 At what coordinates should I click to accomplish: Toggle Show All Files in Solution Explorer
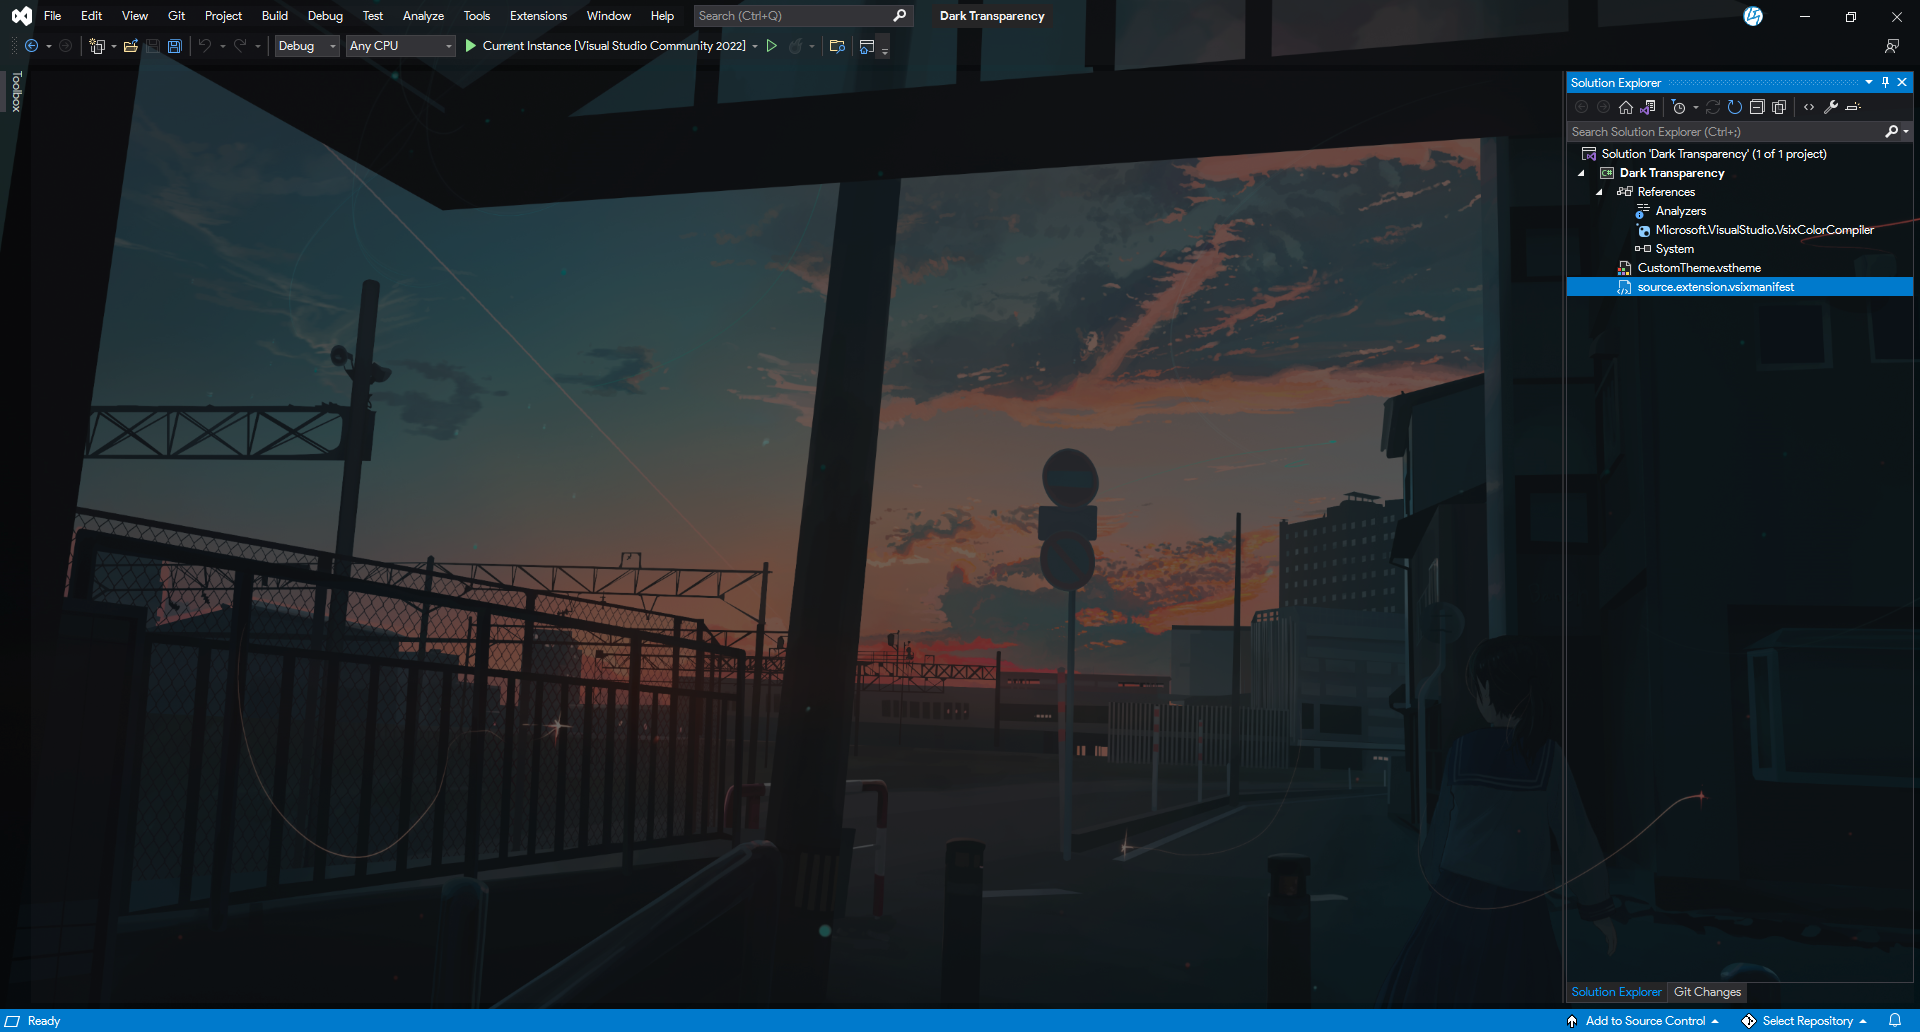(1779, 107)
